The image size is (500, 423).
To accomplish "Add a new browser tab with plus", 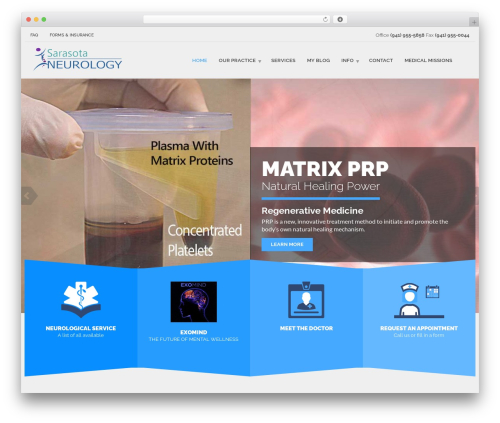I will (474, 22).
